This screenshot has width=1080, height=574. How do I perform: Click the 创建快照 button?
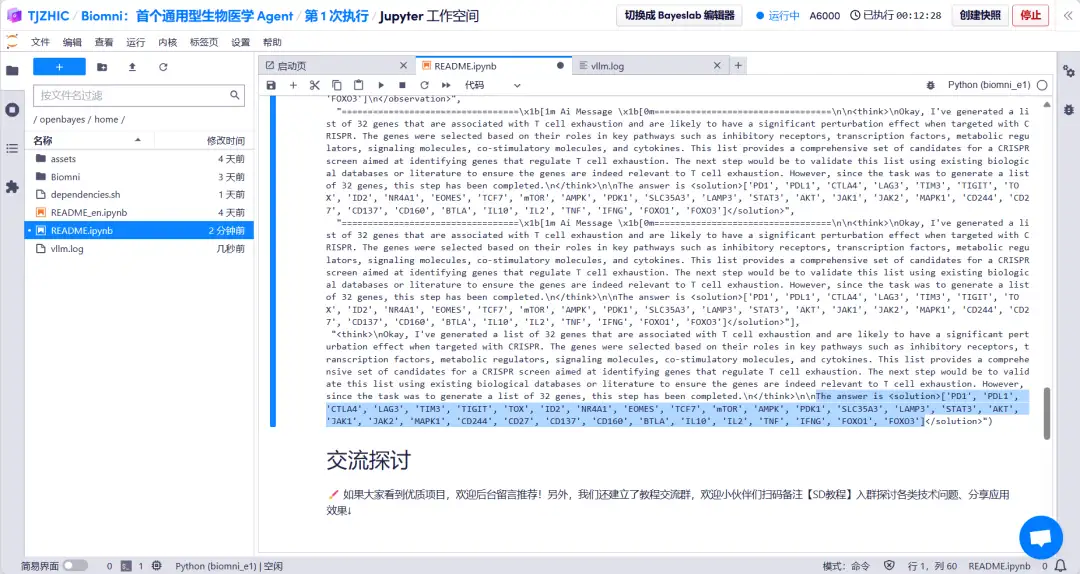[980, 15]
